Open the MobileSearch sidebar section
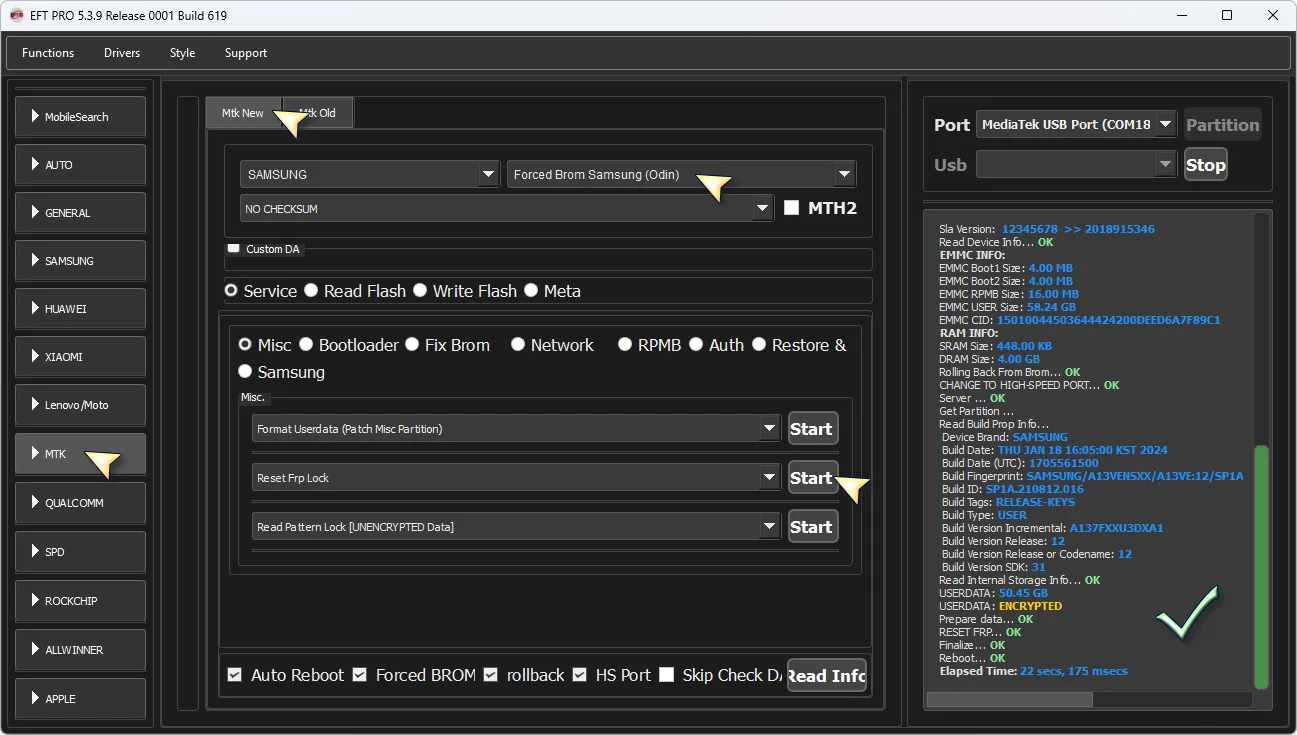 click(x=80, y=117)
